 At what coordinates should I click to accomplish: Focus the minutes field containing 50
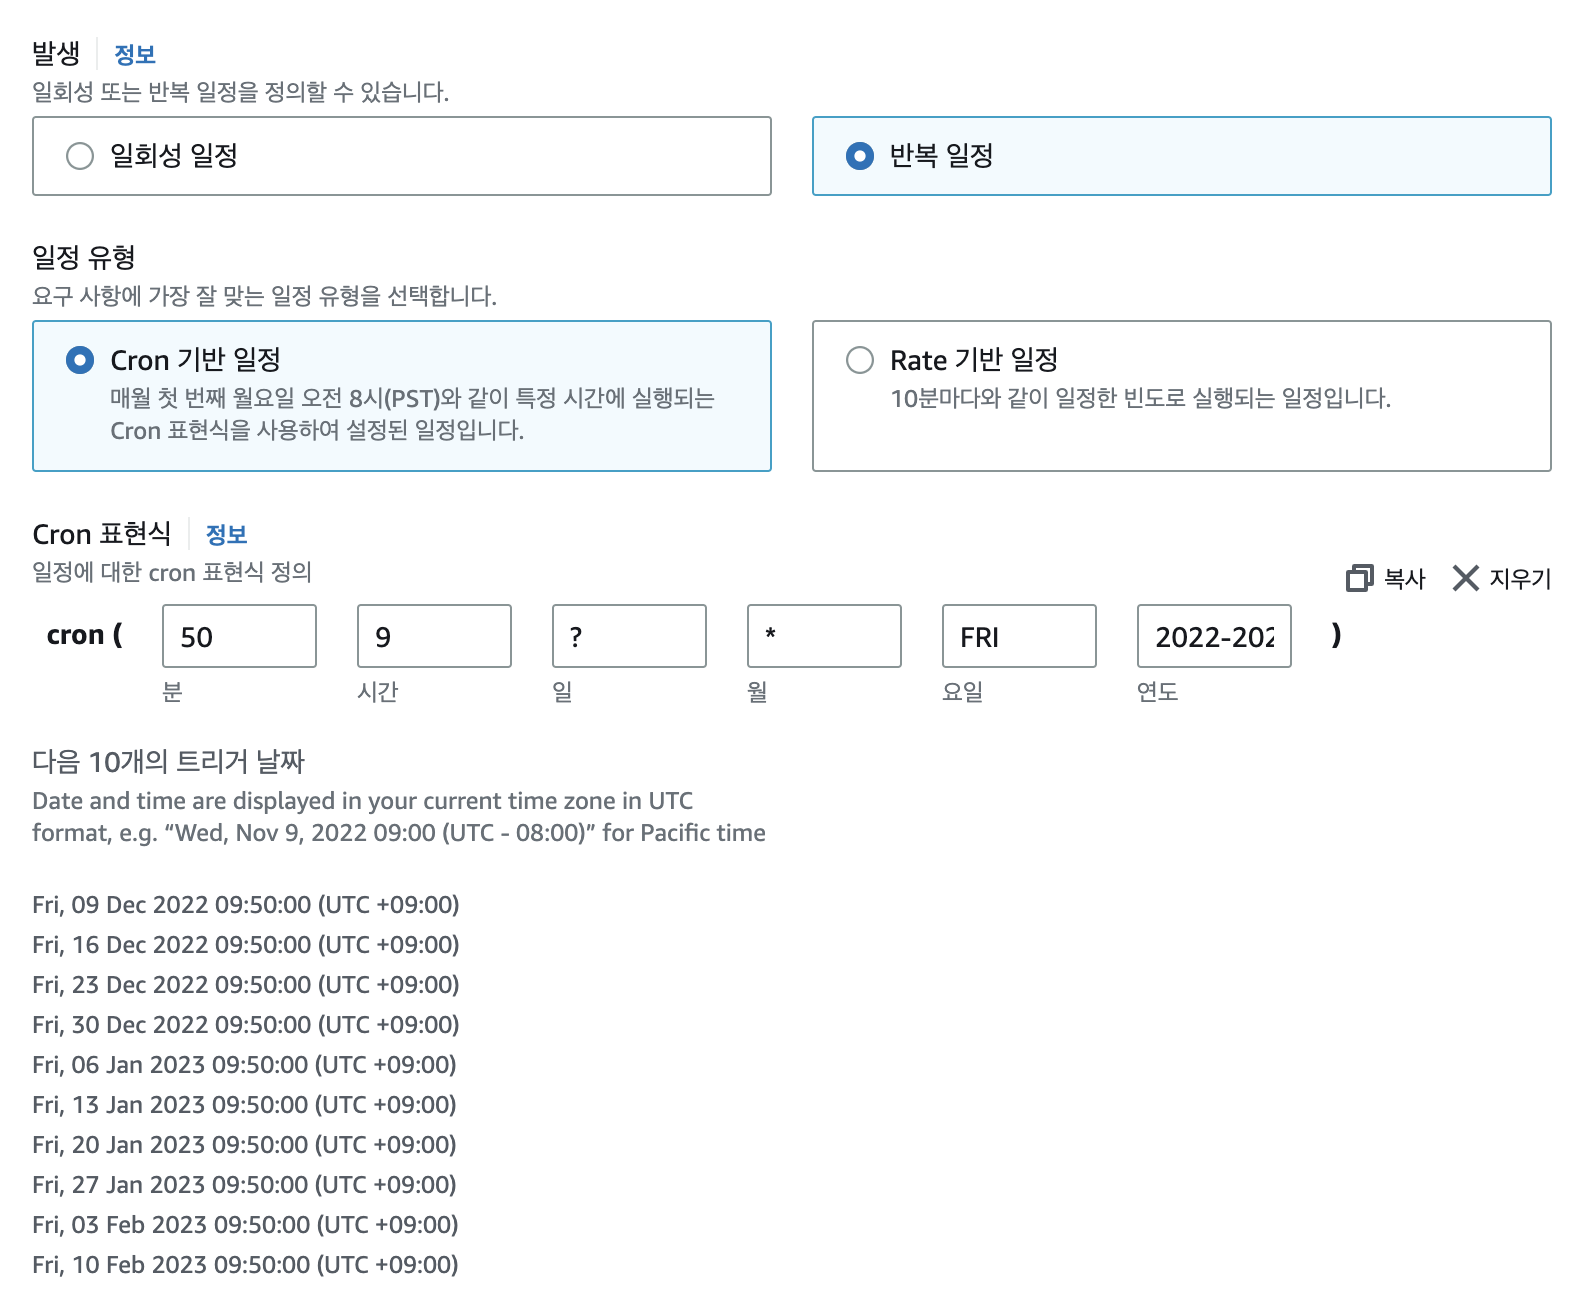point(239,636)
